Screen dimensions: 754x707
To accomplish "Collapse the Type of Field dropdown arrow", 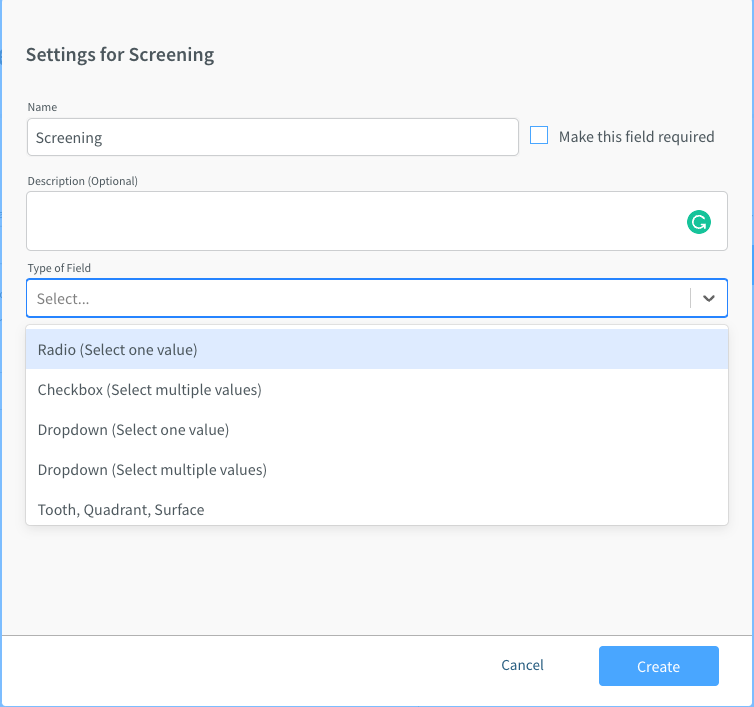I will point(708,298).
